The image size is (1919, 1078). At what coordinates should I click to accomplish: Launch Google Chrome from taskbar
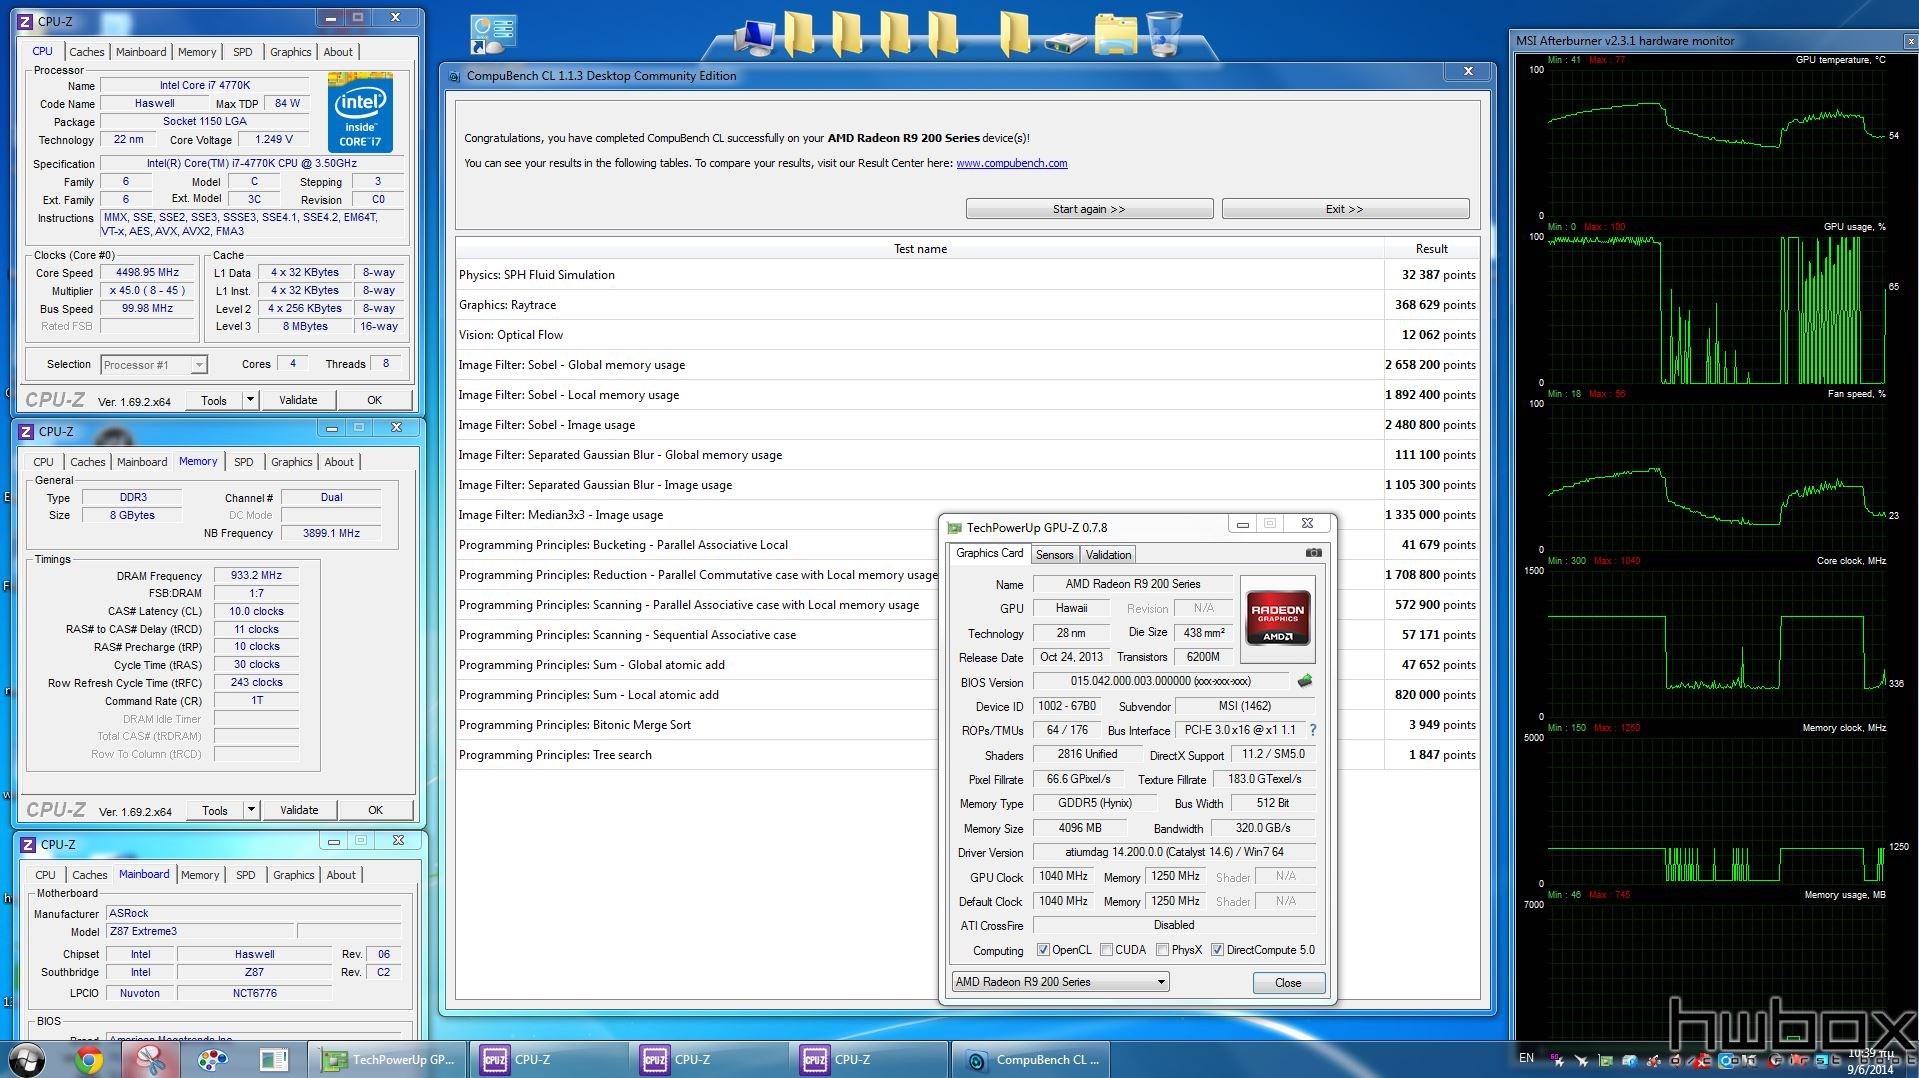point(89,1060)
